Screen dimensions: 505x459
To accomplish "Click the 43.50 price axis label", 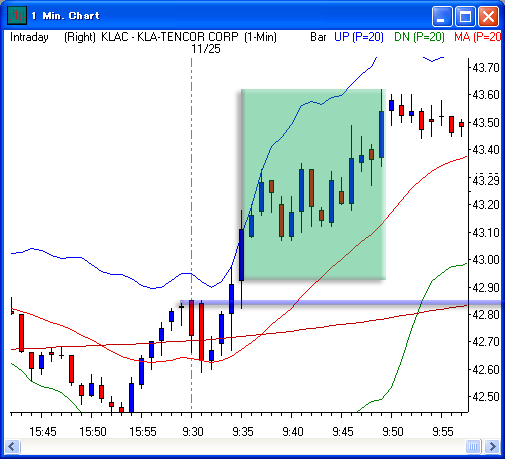I will [x=486, y=123].
